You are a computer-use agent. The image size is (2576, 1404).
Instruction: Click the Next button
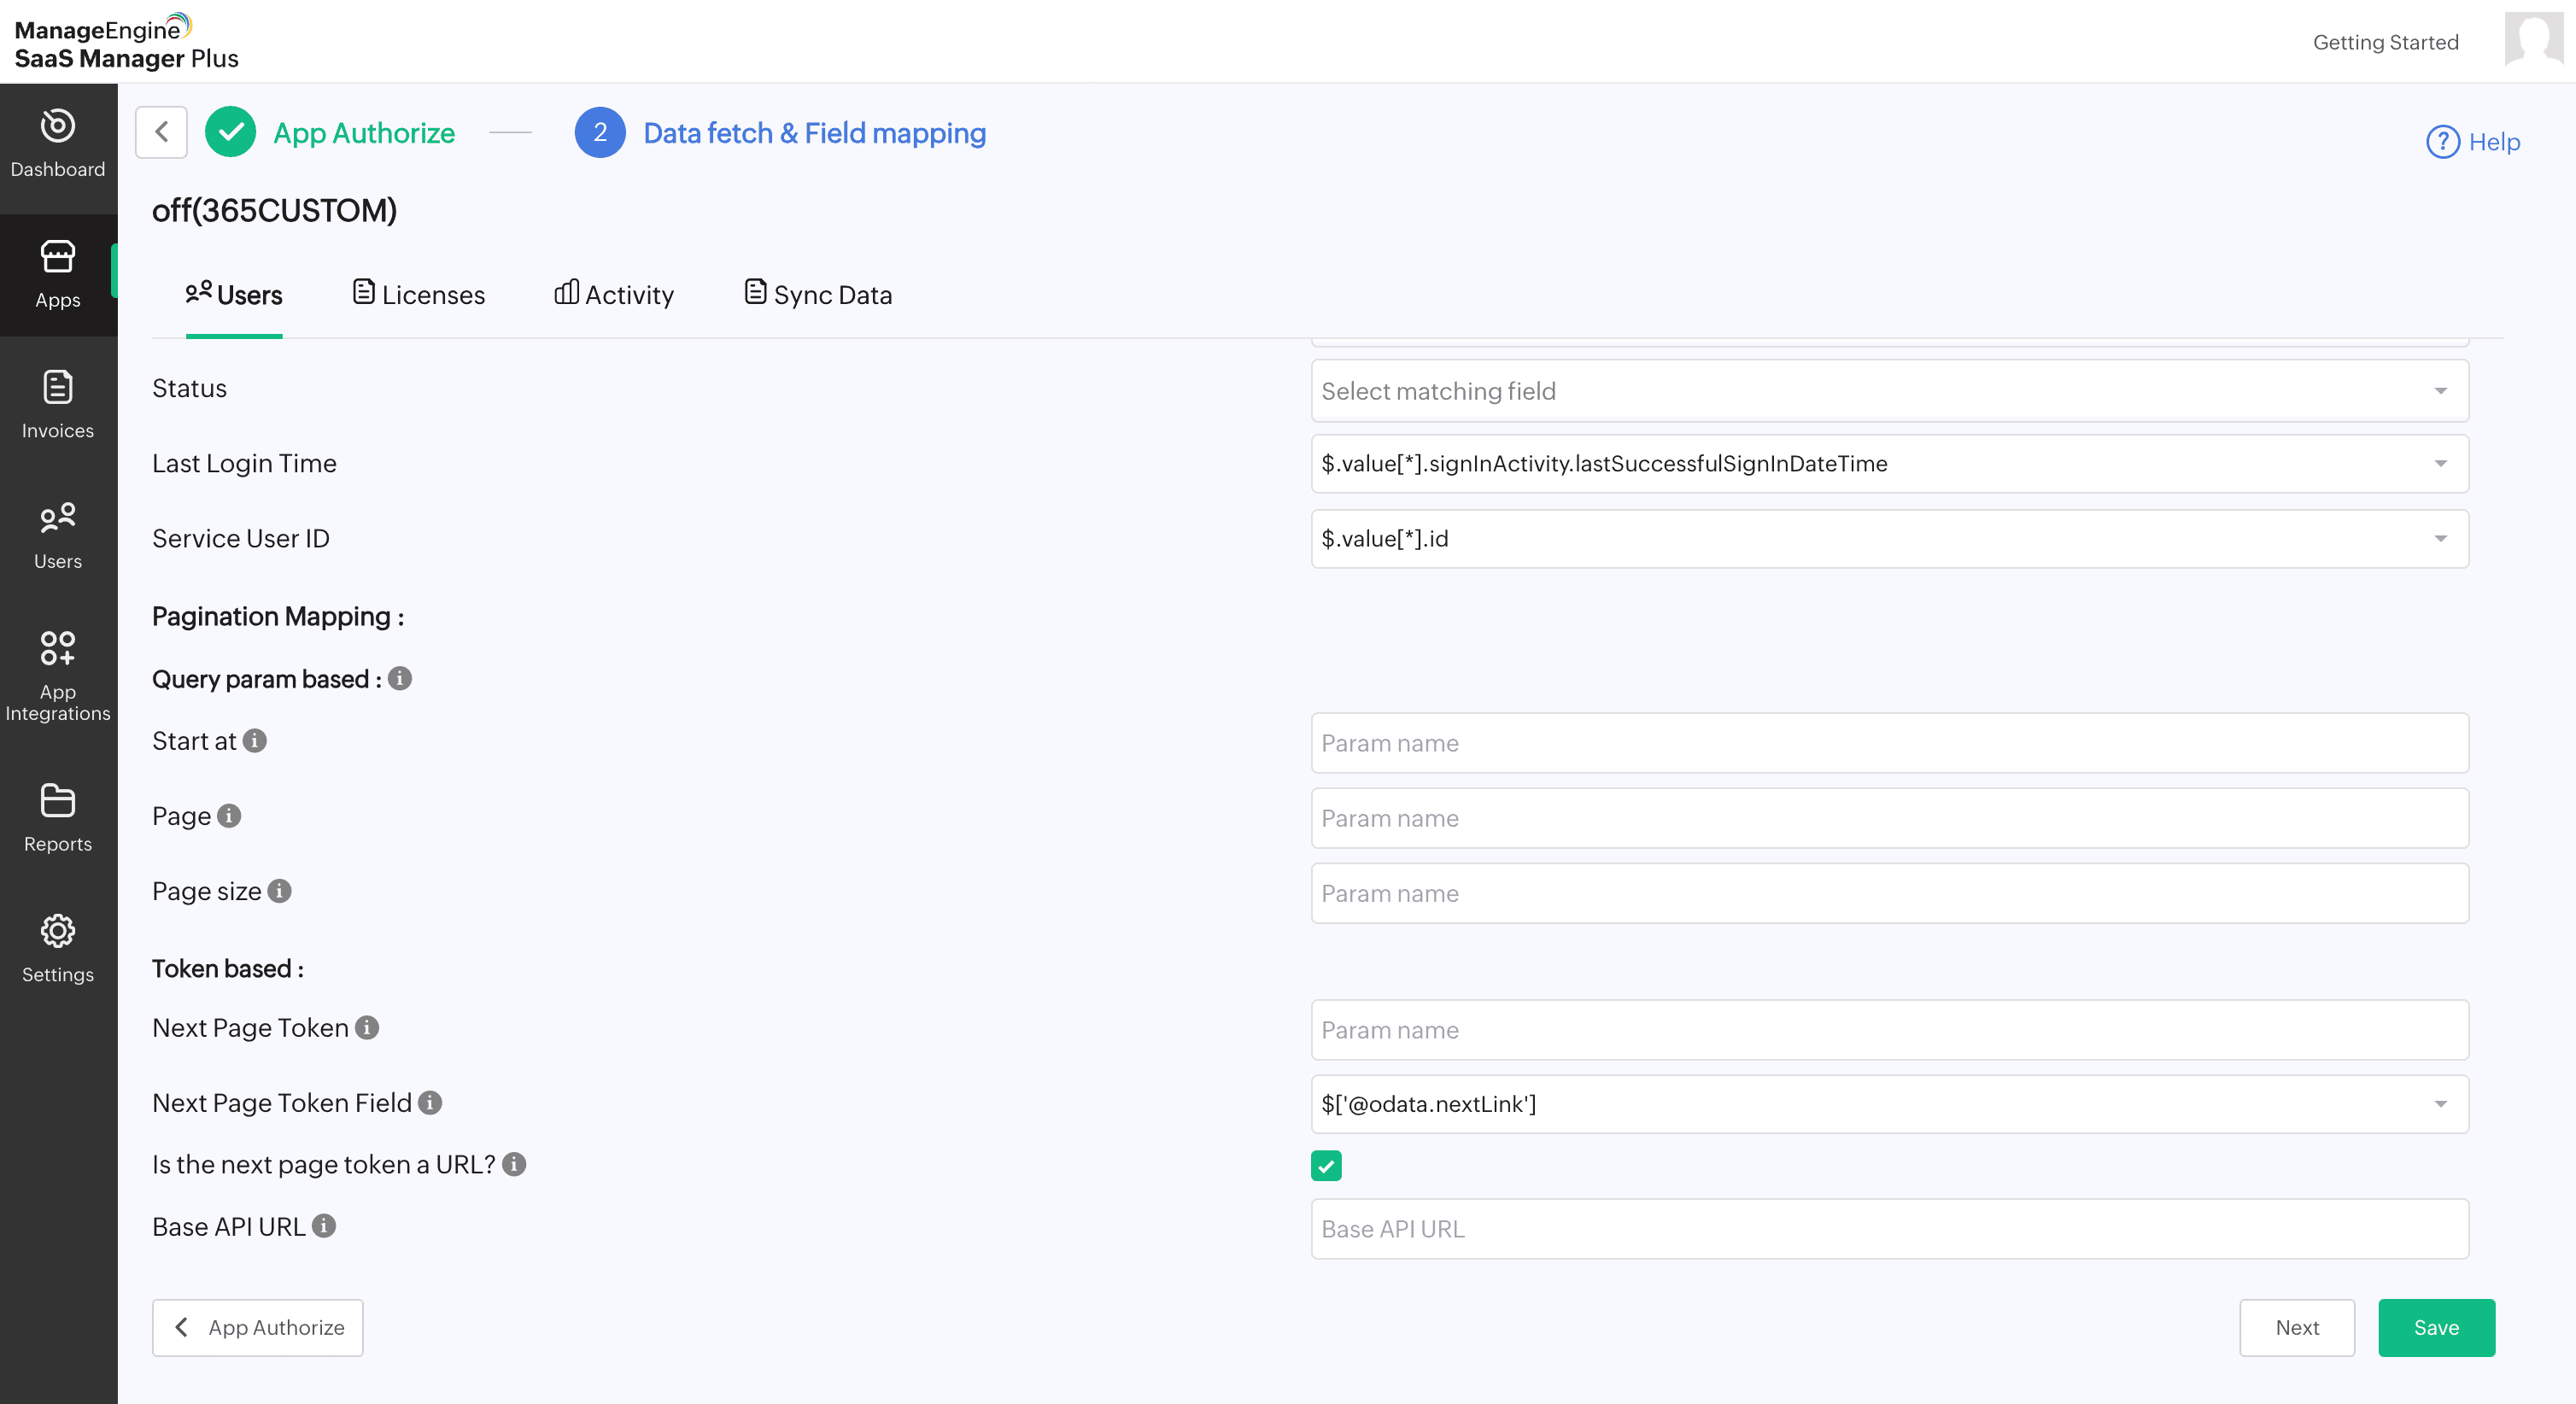pyautogui.click(x=2296, y=1328)
